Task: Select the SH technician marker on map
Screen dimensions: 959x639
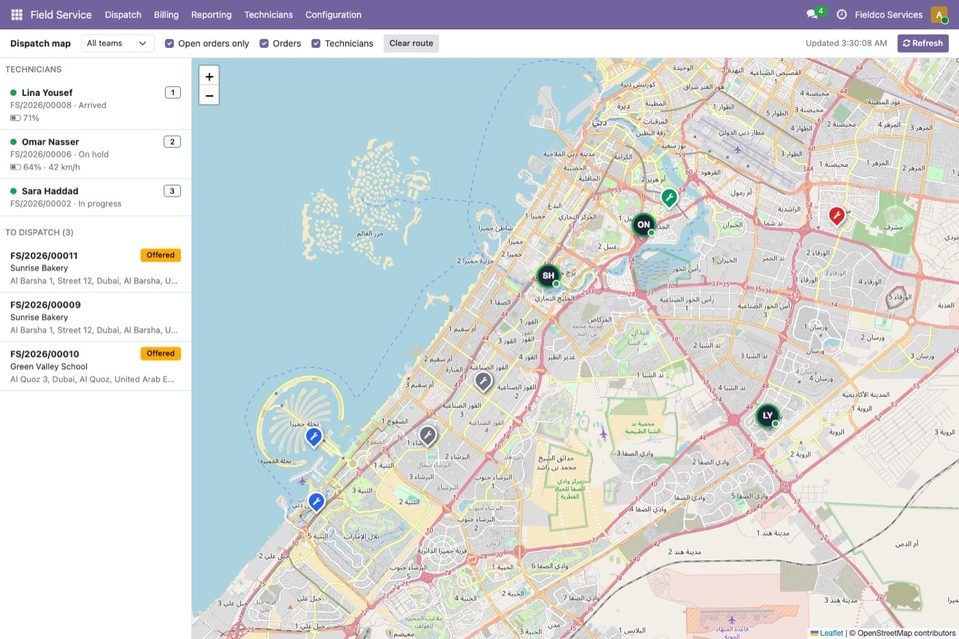Action: [549, 276]
